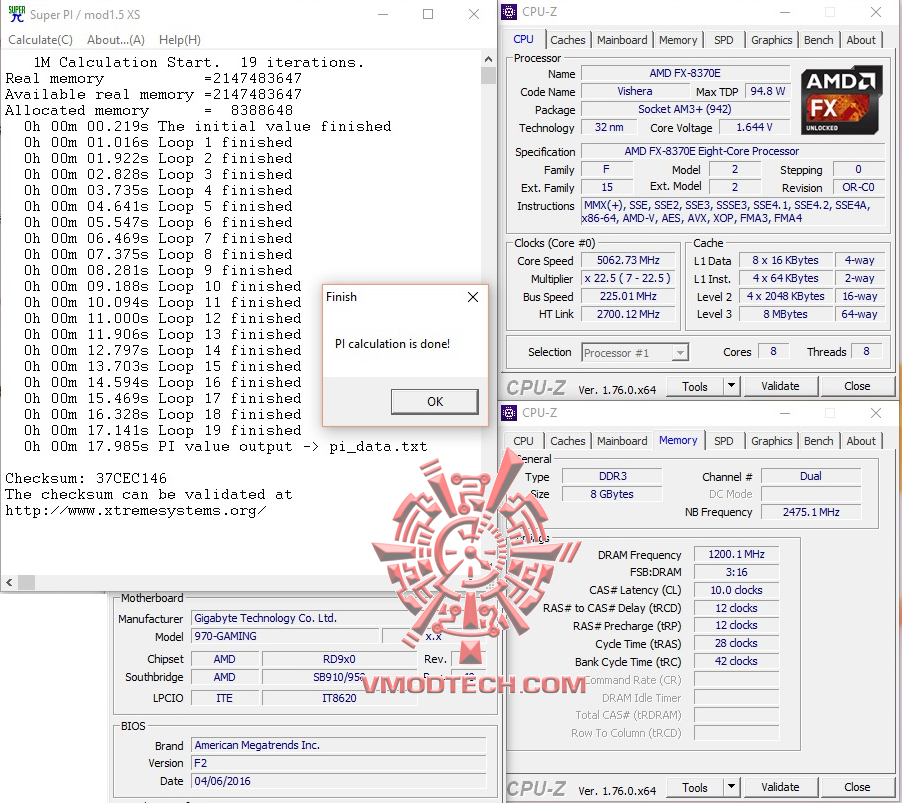Click the NB Frequency value 2475.1 MHz
The image size is (902, 803).
(x=811, y=512)
